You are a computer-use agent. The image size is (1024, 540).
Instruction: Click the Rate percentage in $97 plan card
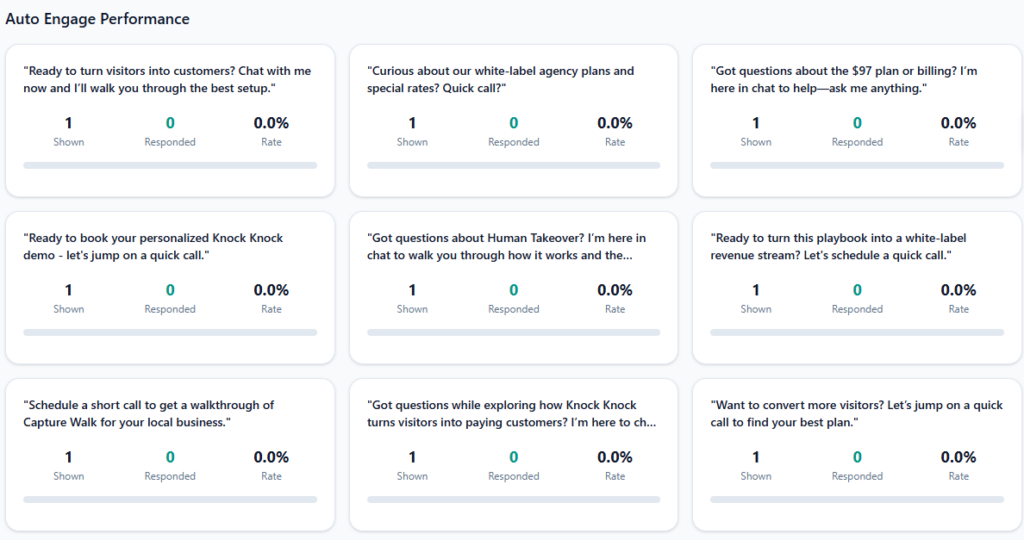pyautogui.click(x=958, y=123)
